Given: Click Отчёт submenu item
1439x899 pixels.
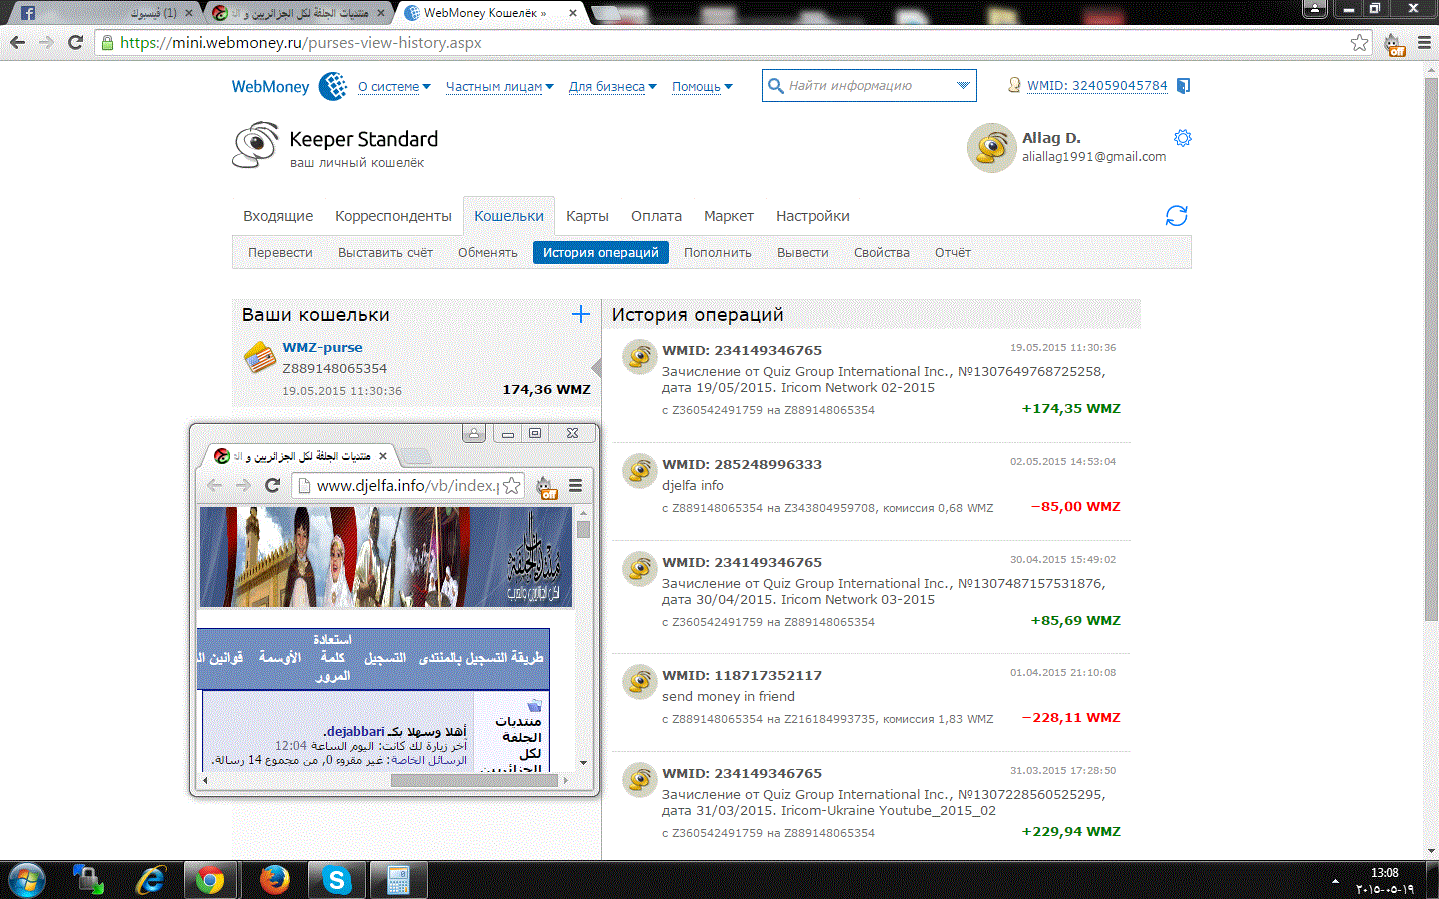Looking at the screenshot, I should coord(953,253).
